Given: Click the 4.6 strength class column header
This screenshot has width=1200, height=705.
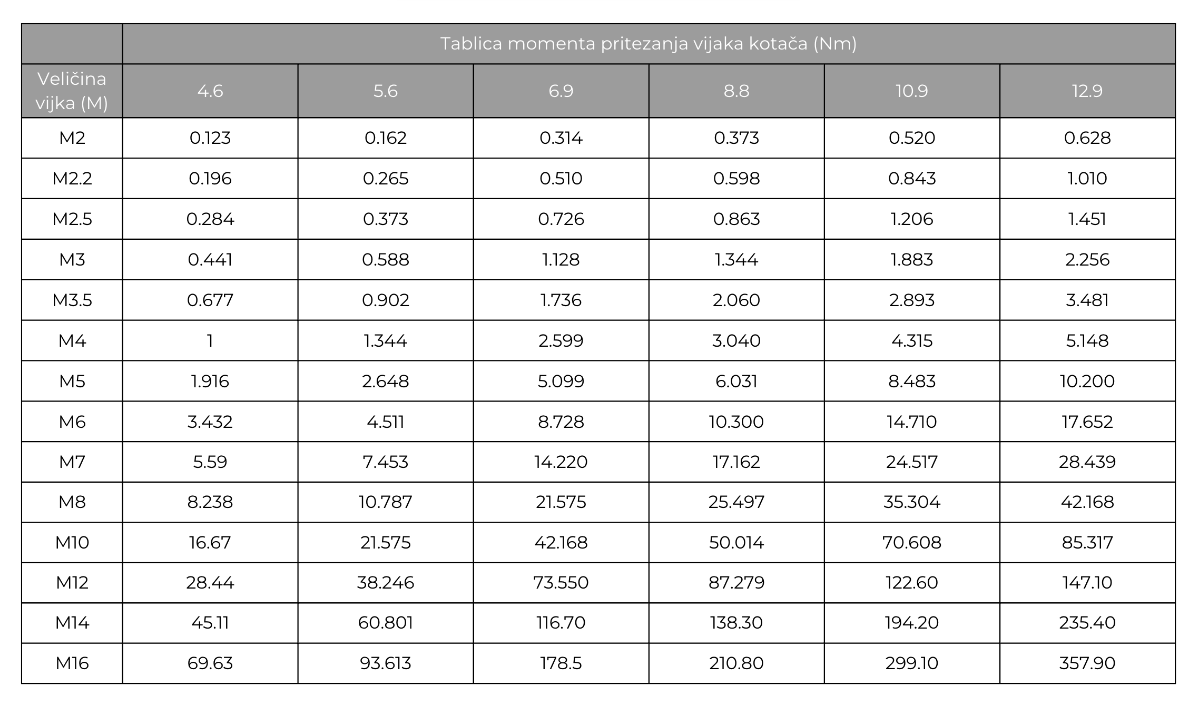Looking at the screenshot, I should [210, 91].
